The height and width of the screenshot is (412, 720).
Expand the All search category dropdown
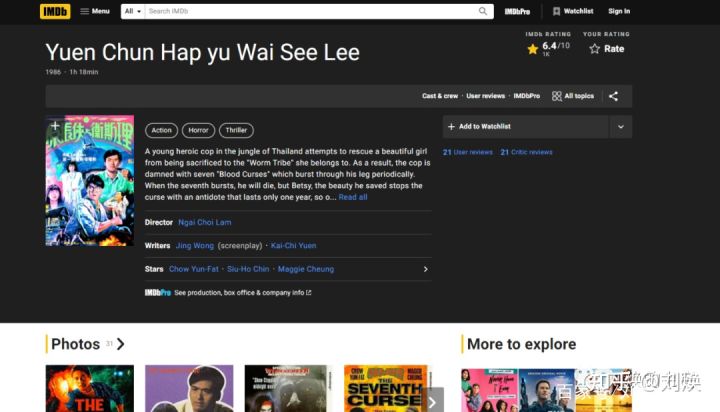[133, 11]
